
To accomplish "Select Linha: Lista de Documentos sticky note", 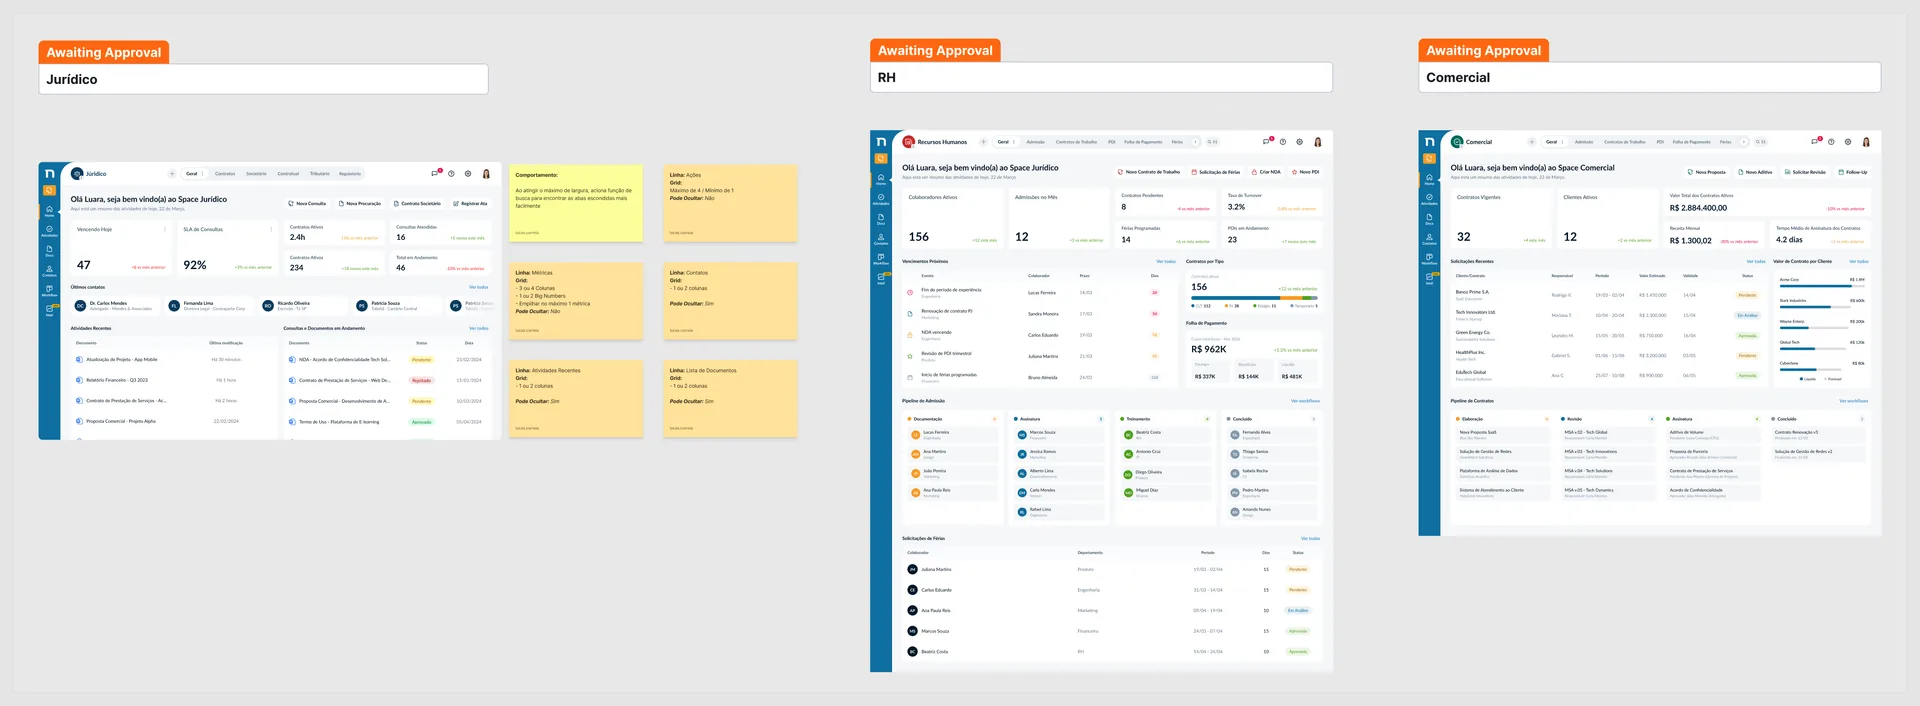I will pos(731,399).
